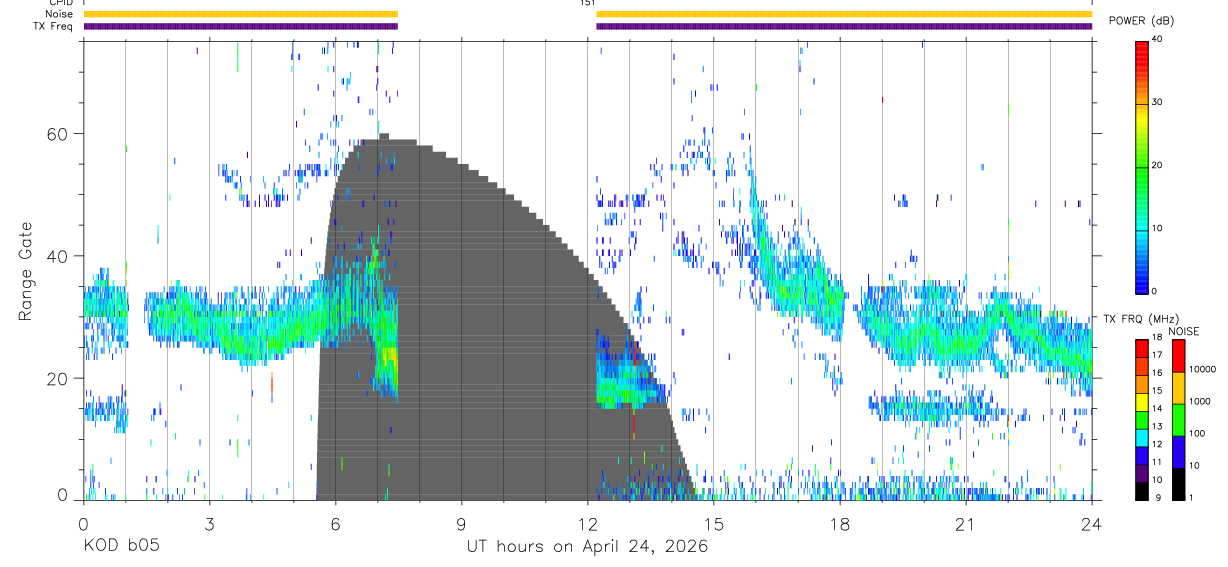Click 'UT hours on April 24, 2026' label

(587, 547)
